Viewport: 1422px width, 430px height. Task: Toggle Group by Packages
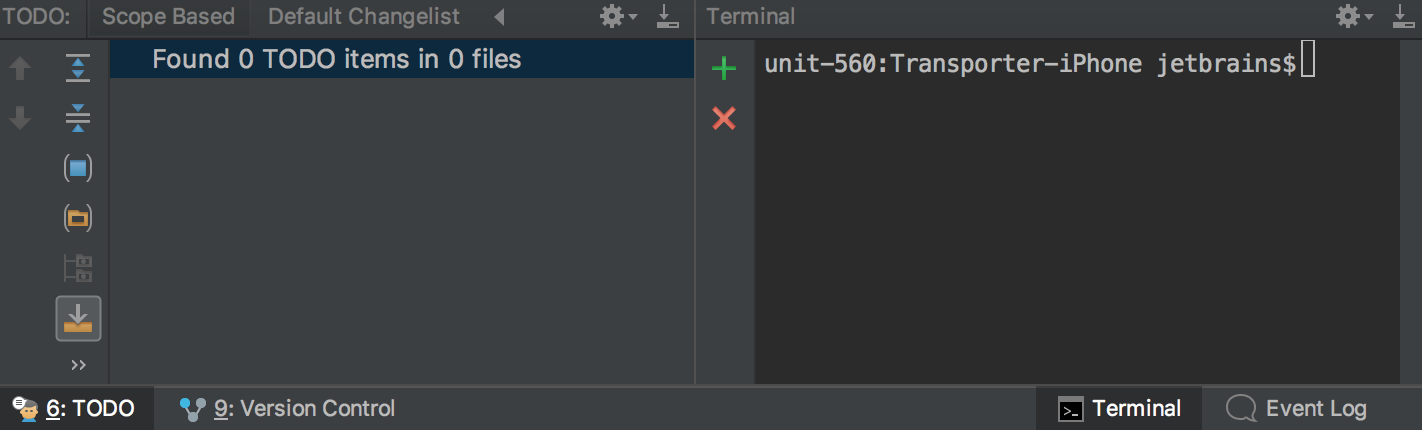(78, 218)
